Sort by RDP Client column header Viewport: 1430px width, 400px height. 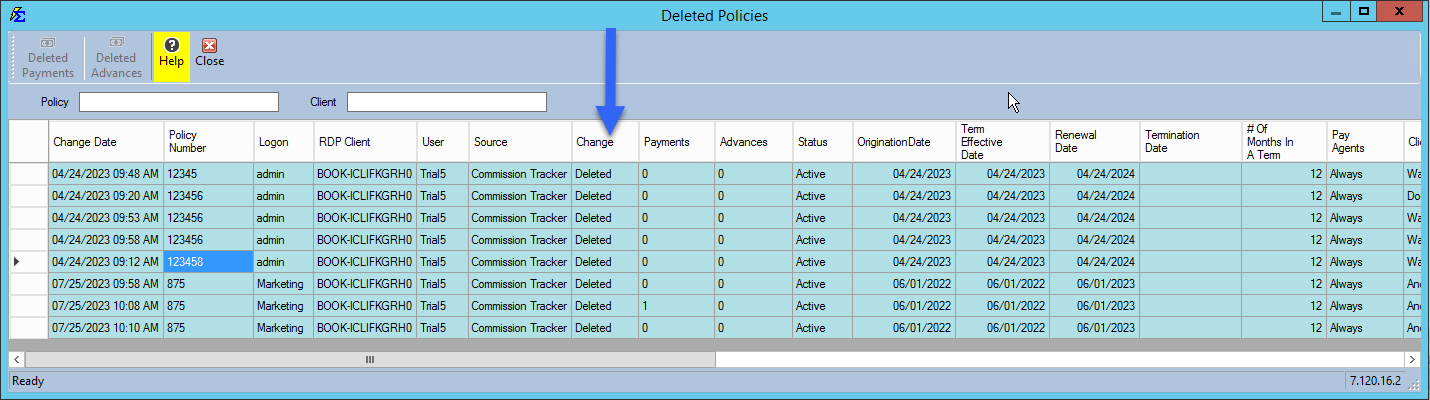click(x=365, y=142)
